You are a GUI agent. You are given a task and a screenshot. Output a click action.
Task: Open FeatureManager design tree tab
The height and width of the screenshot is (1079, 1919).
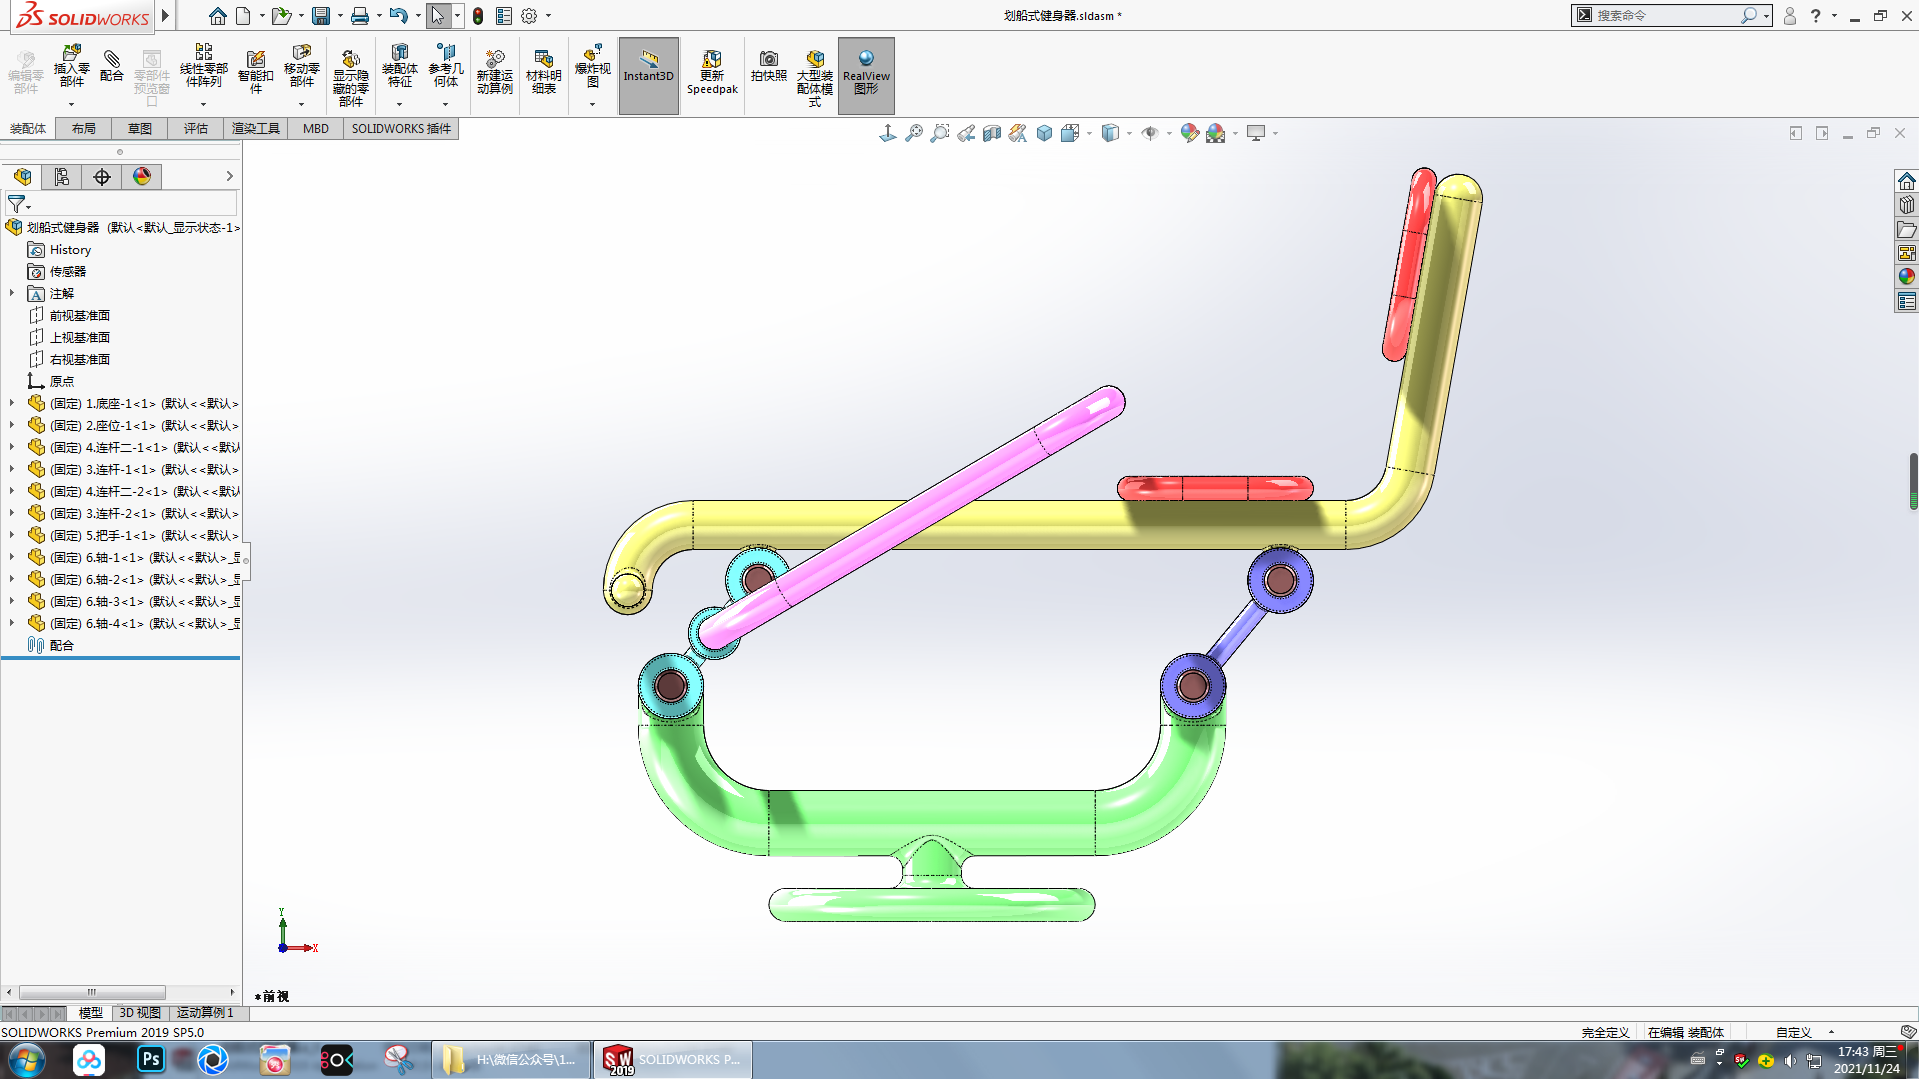tap(22, 177)
